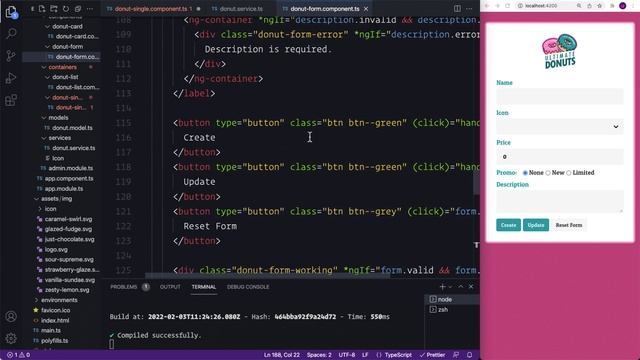Maximize the terminal panel with the chevron up
Viewport: 640px width, 360px height.
(461, 287)
